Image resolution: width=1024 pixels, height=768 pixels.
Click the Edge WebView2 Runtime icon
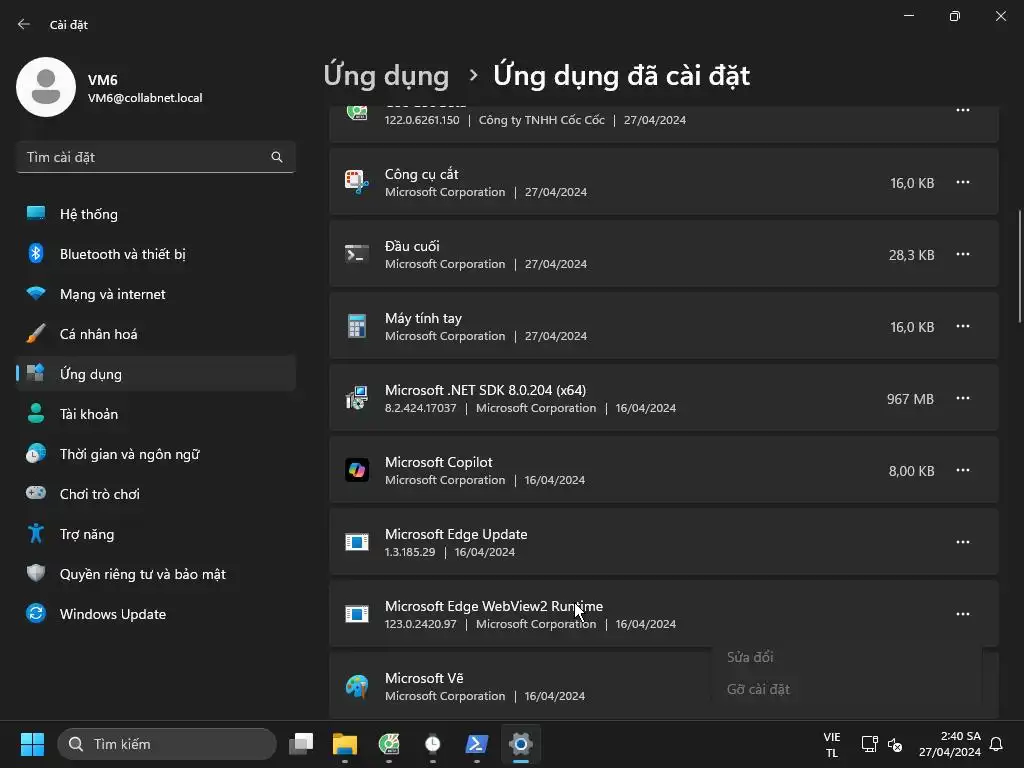coord(357,614)
